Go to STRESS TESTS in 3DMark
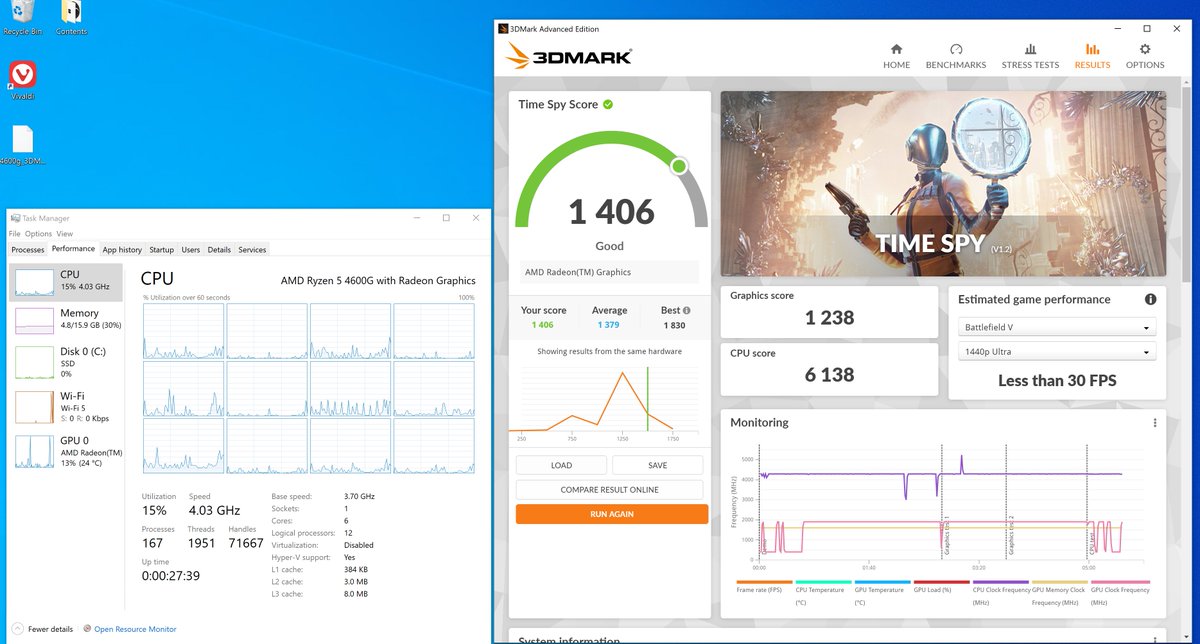 [1030, 56]
